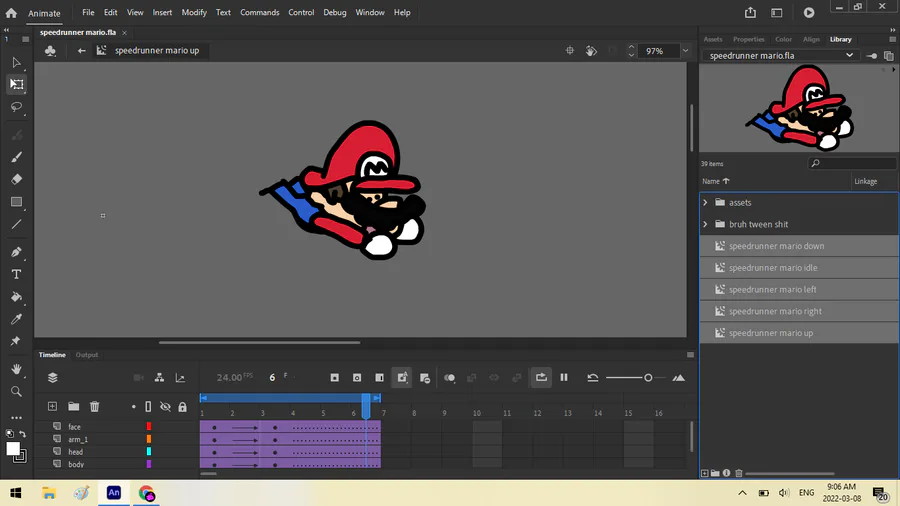Select speedrunner mario down symbol
Viewport: 900px width, 506px height.
(799, 246)
